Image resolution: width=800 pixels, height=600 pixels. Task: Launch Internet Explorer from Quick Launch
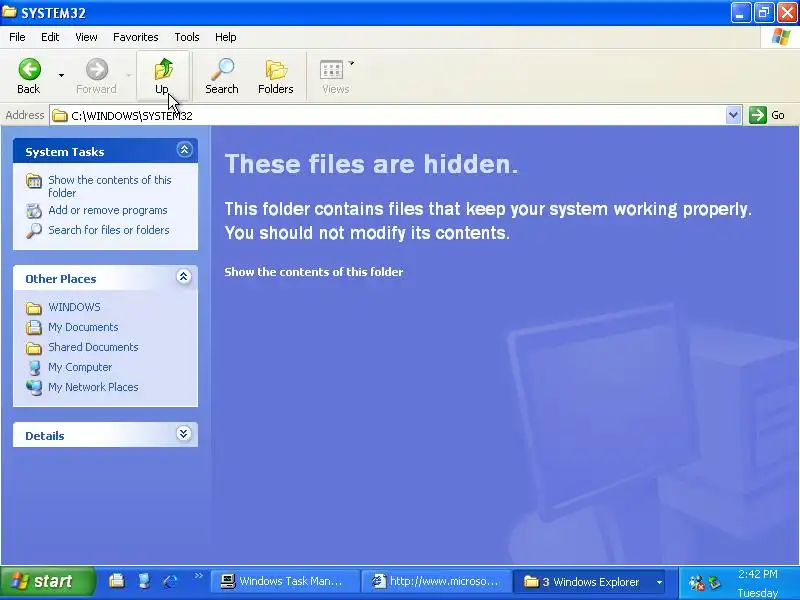coord(170,581)
